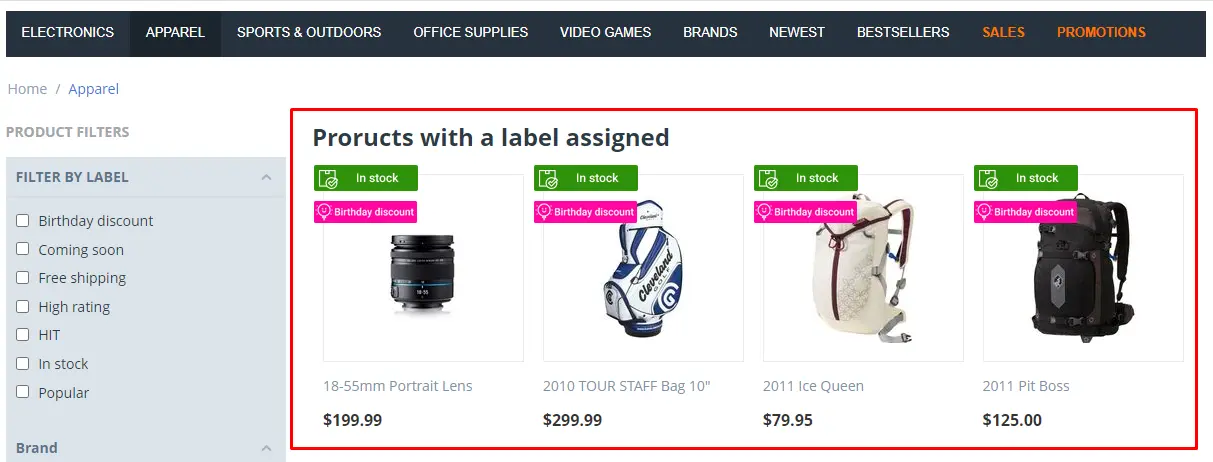Tick the Popular label checkbox
Screen dimensions: 1213x462
point(22,392)
